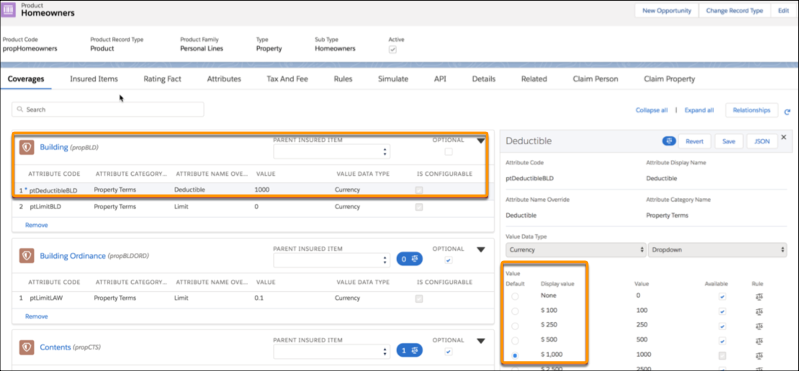The height and width of the screenshot is (371, 799).
Task: Open the rule icon for $ 1,000 value
Action: pyautogui.click(x=758, y=355)
